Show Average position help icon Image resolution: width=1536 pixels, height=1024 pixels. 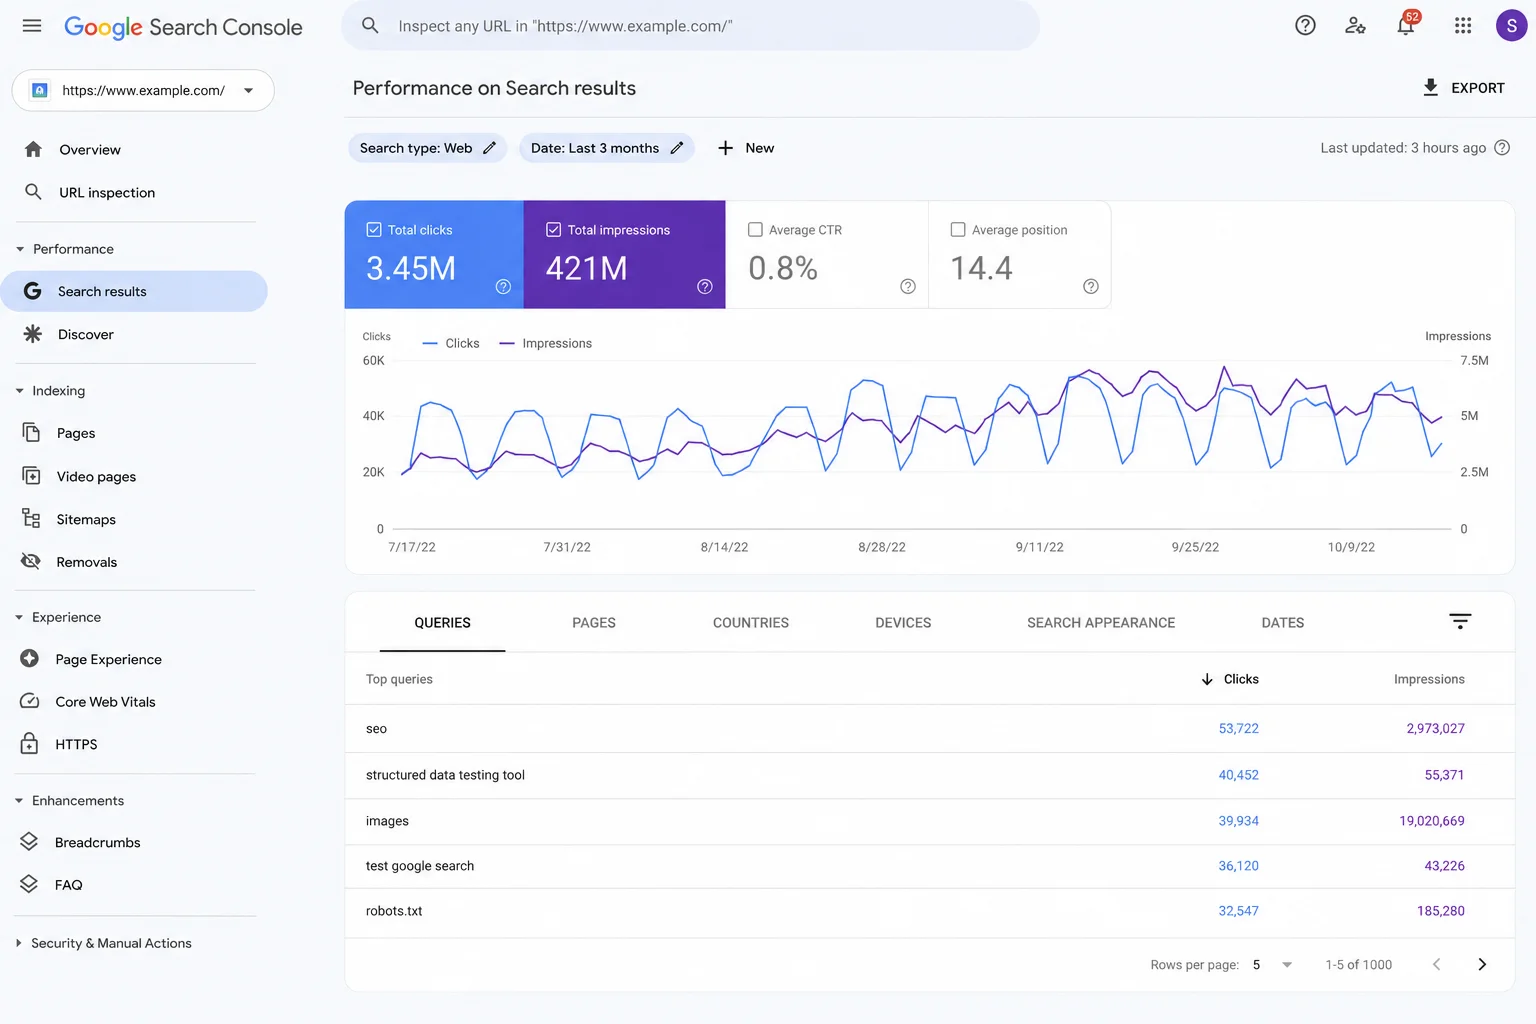(x=1091, y=287)
